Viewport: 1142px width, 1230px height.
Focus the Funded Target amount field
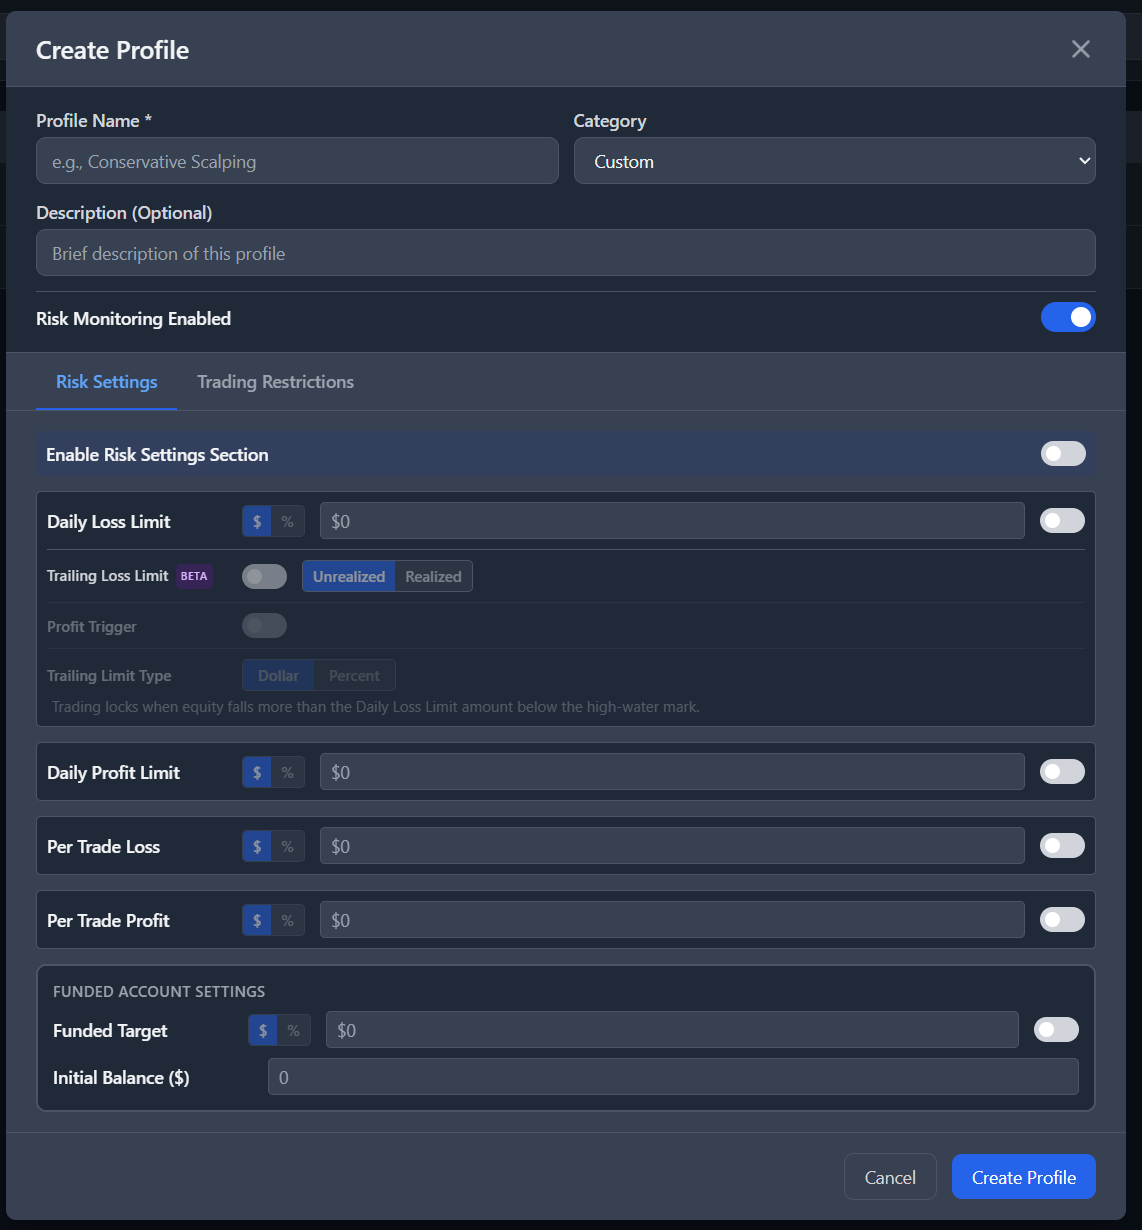pyautogui.click(x=672, y=1030)
